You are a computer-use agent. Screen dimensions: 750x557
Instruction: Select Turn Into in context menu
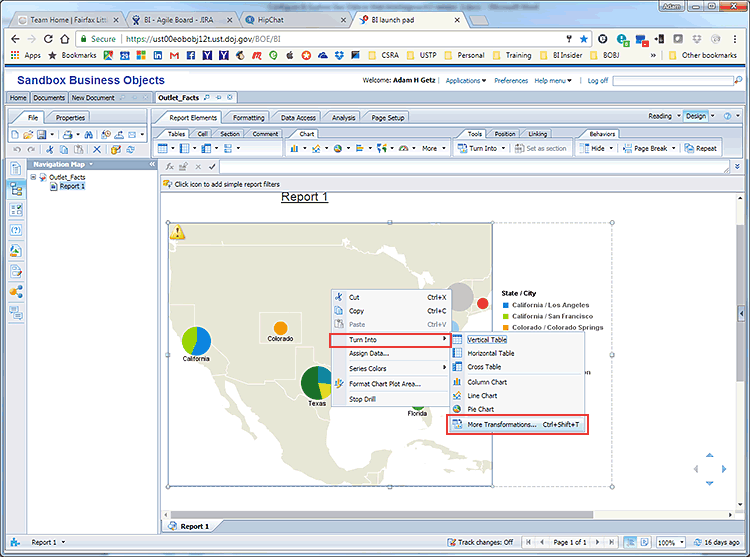click(390, 340)
